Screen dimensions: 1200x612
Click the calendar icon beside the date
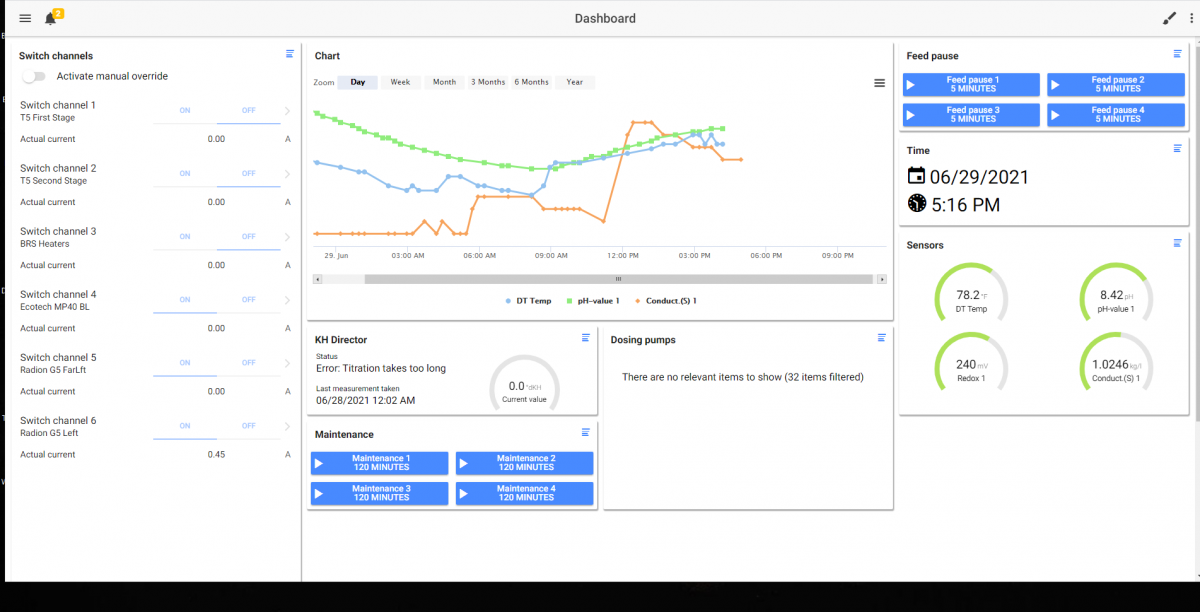pyautogui.click(x=916, y=176)
